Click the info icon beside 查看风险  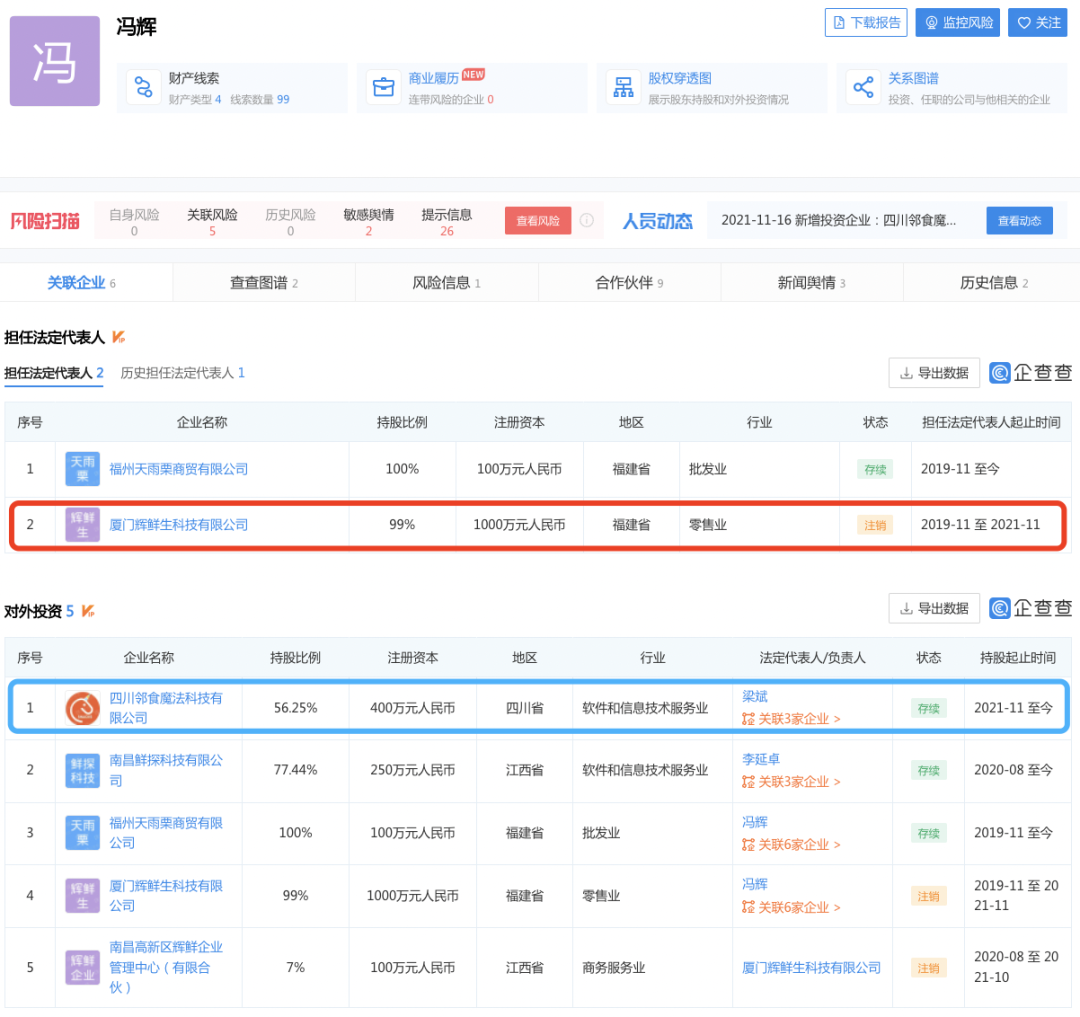pyautogui.click(x=587, y=220)
